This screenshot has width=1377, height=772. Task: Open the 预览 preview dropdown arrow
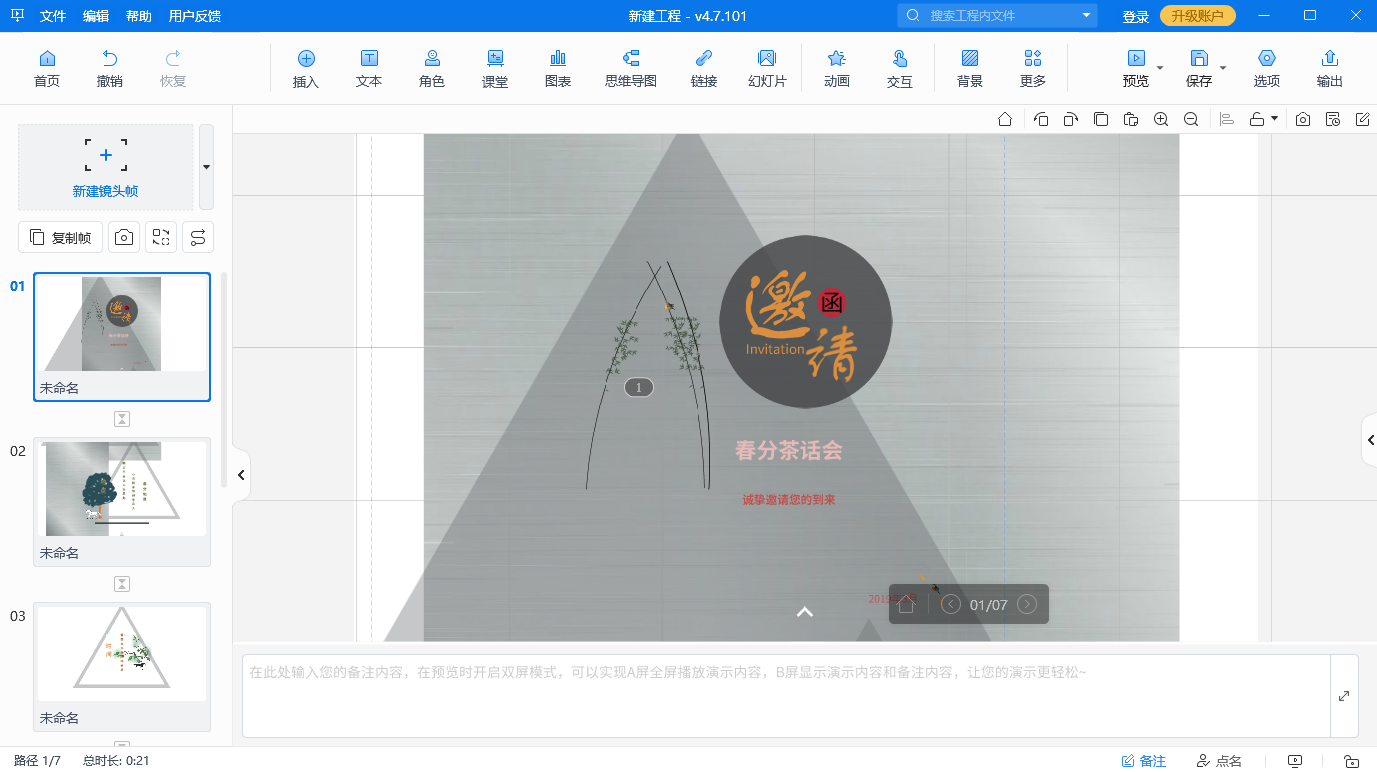click(1160, 68)
